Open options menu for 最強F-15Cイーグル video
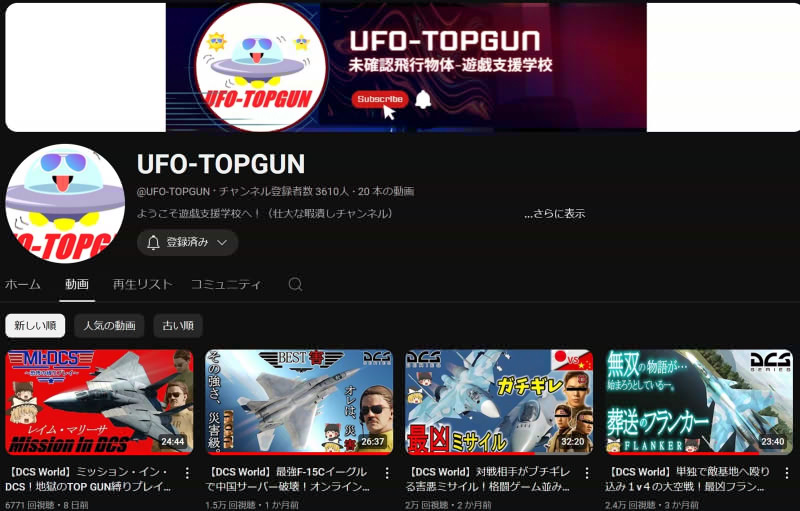Viewport: 800px width, 511px height. (387, 473)
